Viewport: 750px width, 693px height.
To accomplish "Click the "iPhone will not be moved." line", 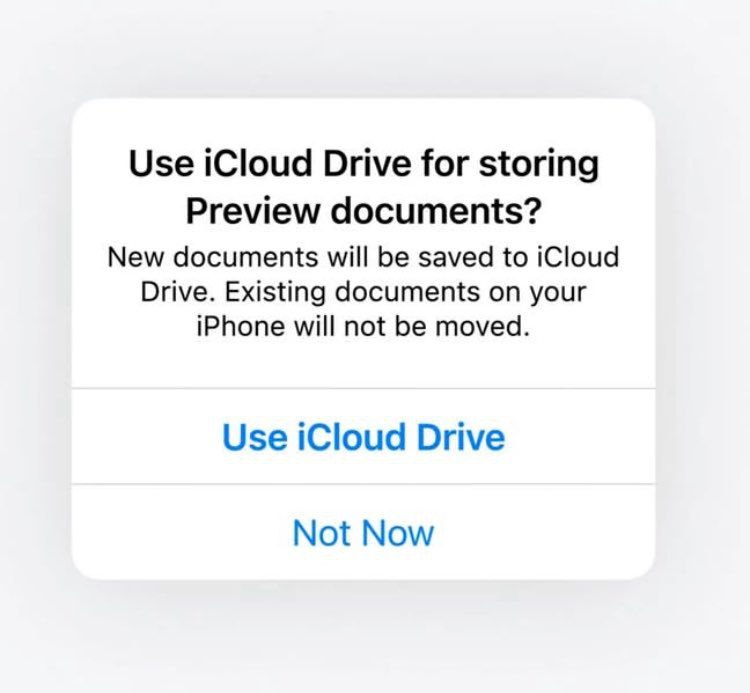I will [x=364, y=327].
